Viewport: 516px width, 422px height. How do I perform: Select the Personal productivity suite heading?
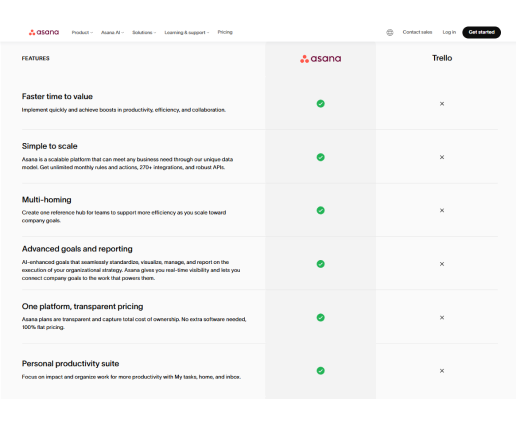(70, 363)
